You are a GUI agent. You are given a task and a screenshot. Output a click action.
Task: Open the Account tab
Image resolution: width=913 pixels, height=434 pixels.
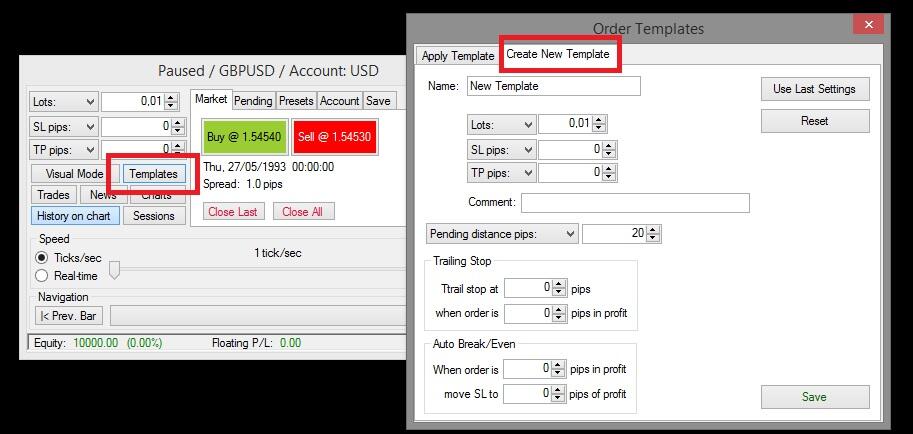(x=339, y=101)
